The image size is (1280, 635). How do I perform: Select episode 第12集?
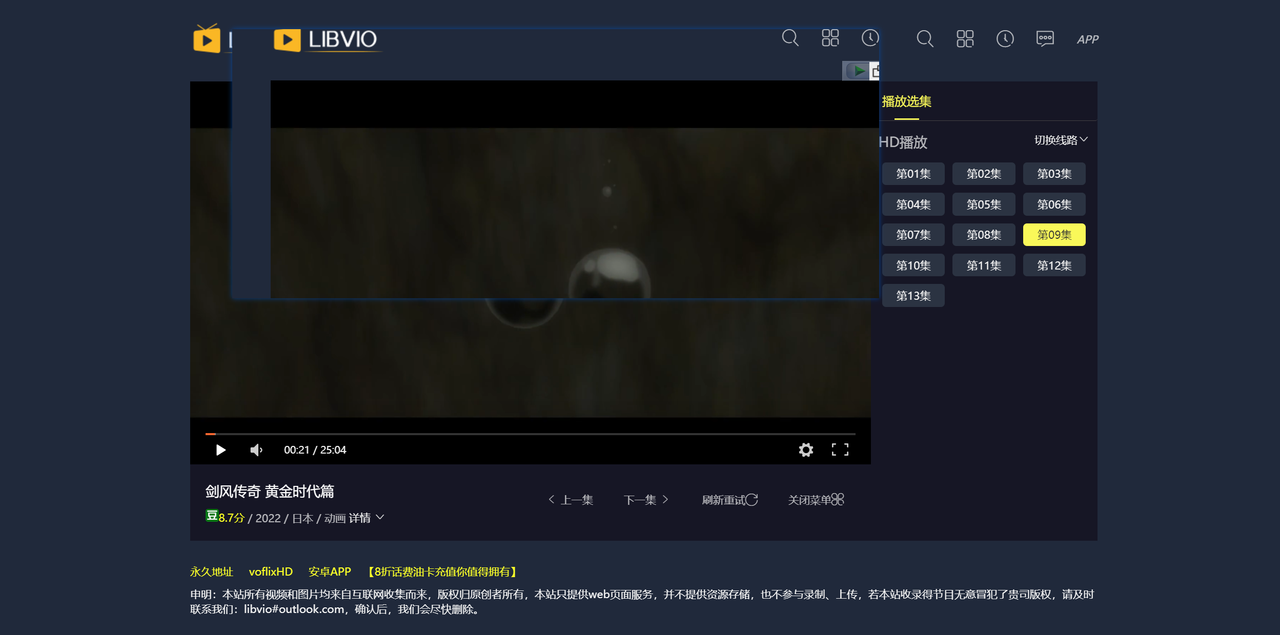(x=1054, y=265)
